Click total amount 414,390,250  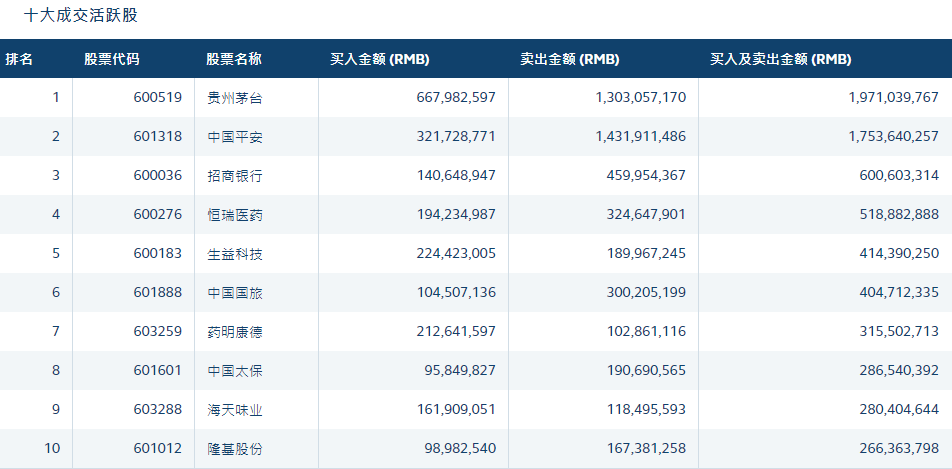899,253
